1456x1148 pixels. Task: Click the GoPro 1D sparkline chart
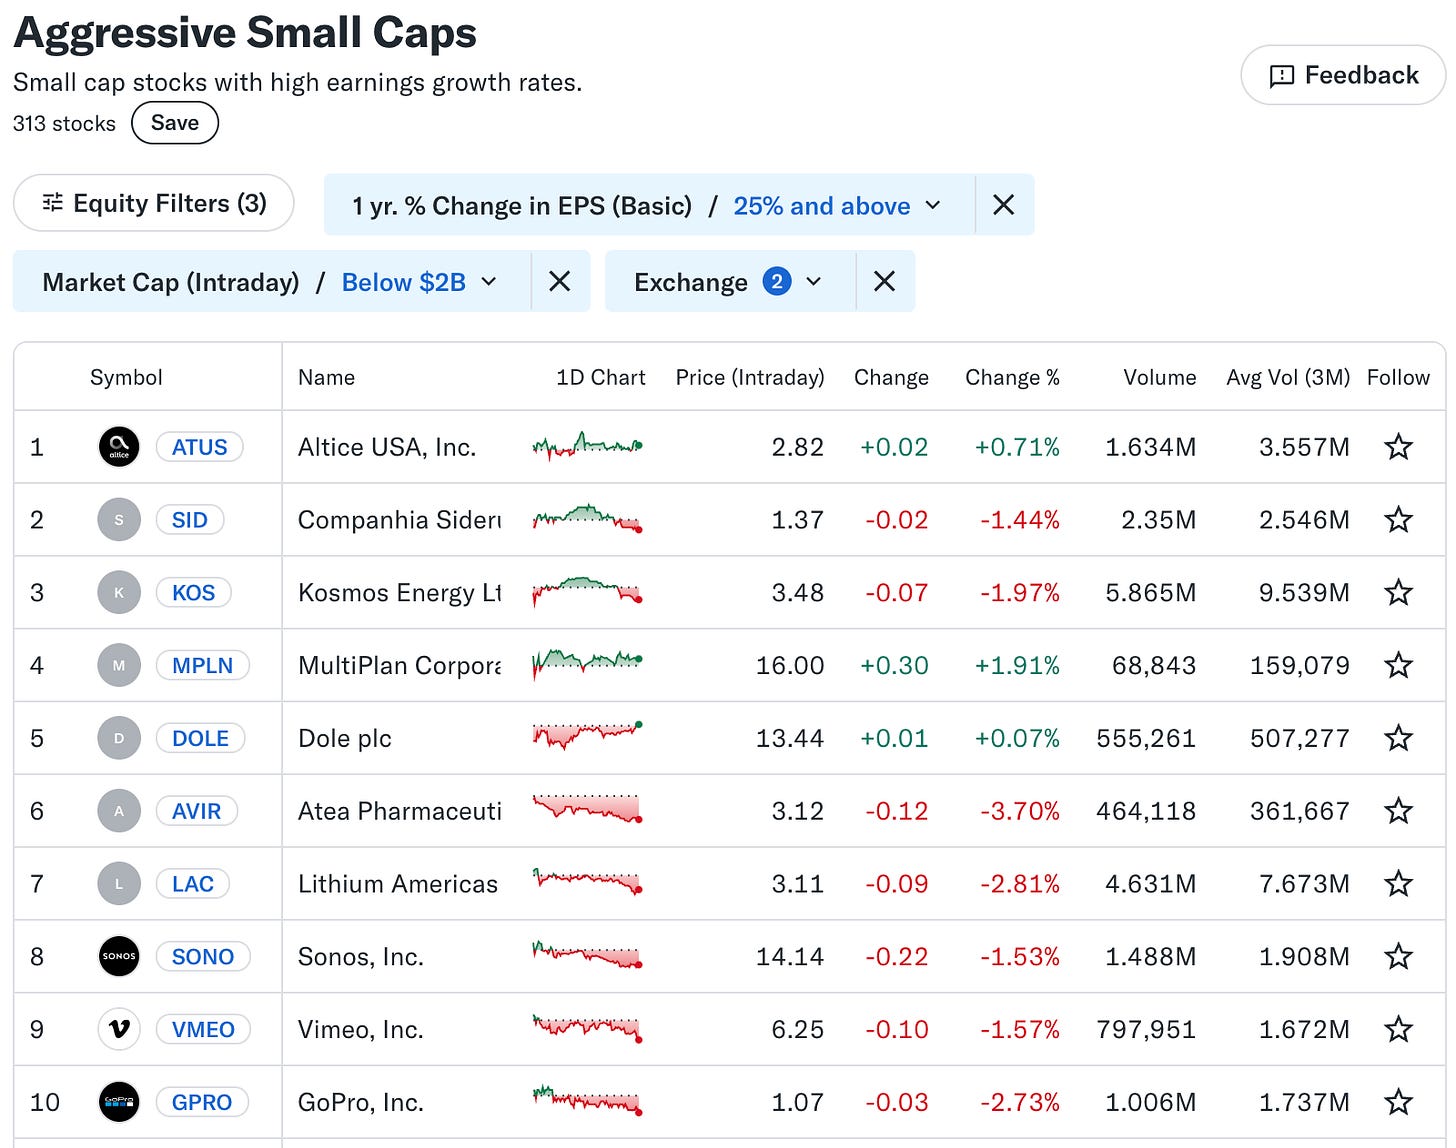pyautogui.click(x=587, y=1100)
